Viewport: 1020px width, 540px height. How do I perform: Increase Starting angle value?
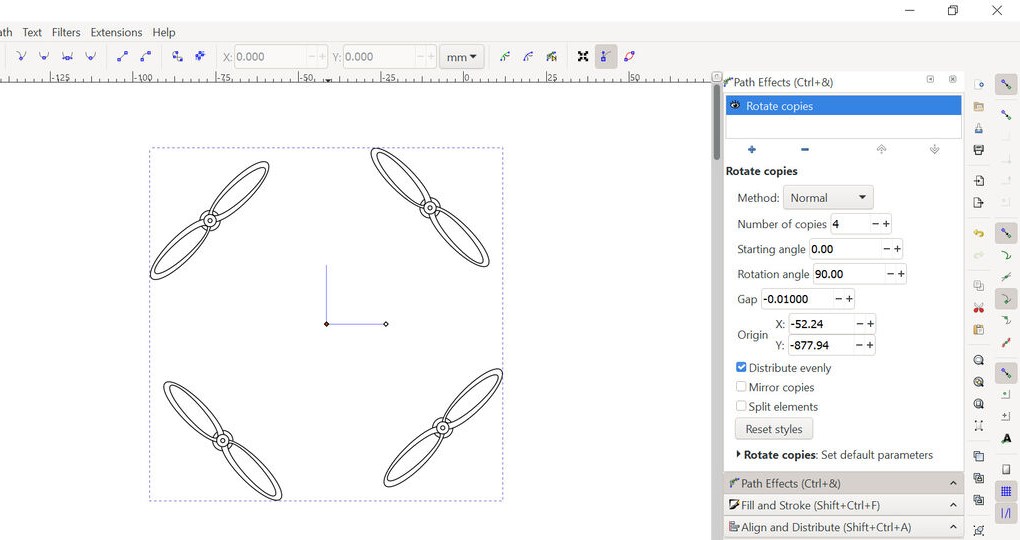[x=897, y=249]
